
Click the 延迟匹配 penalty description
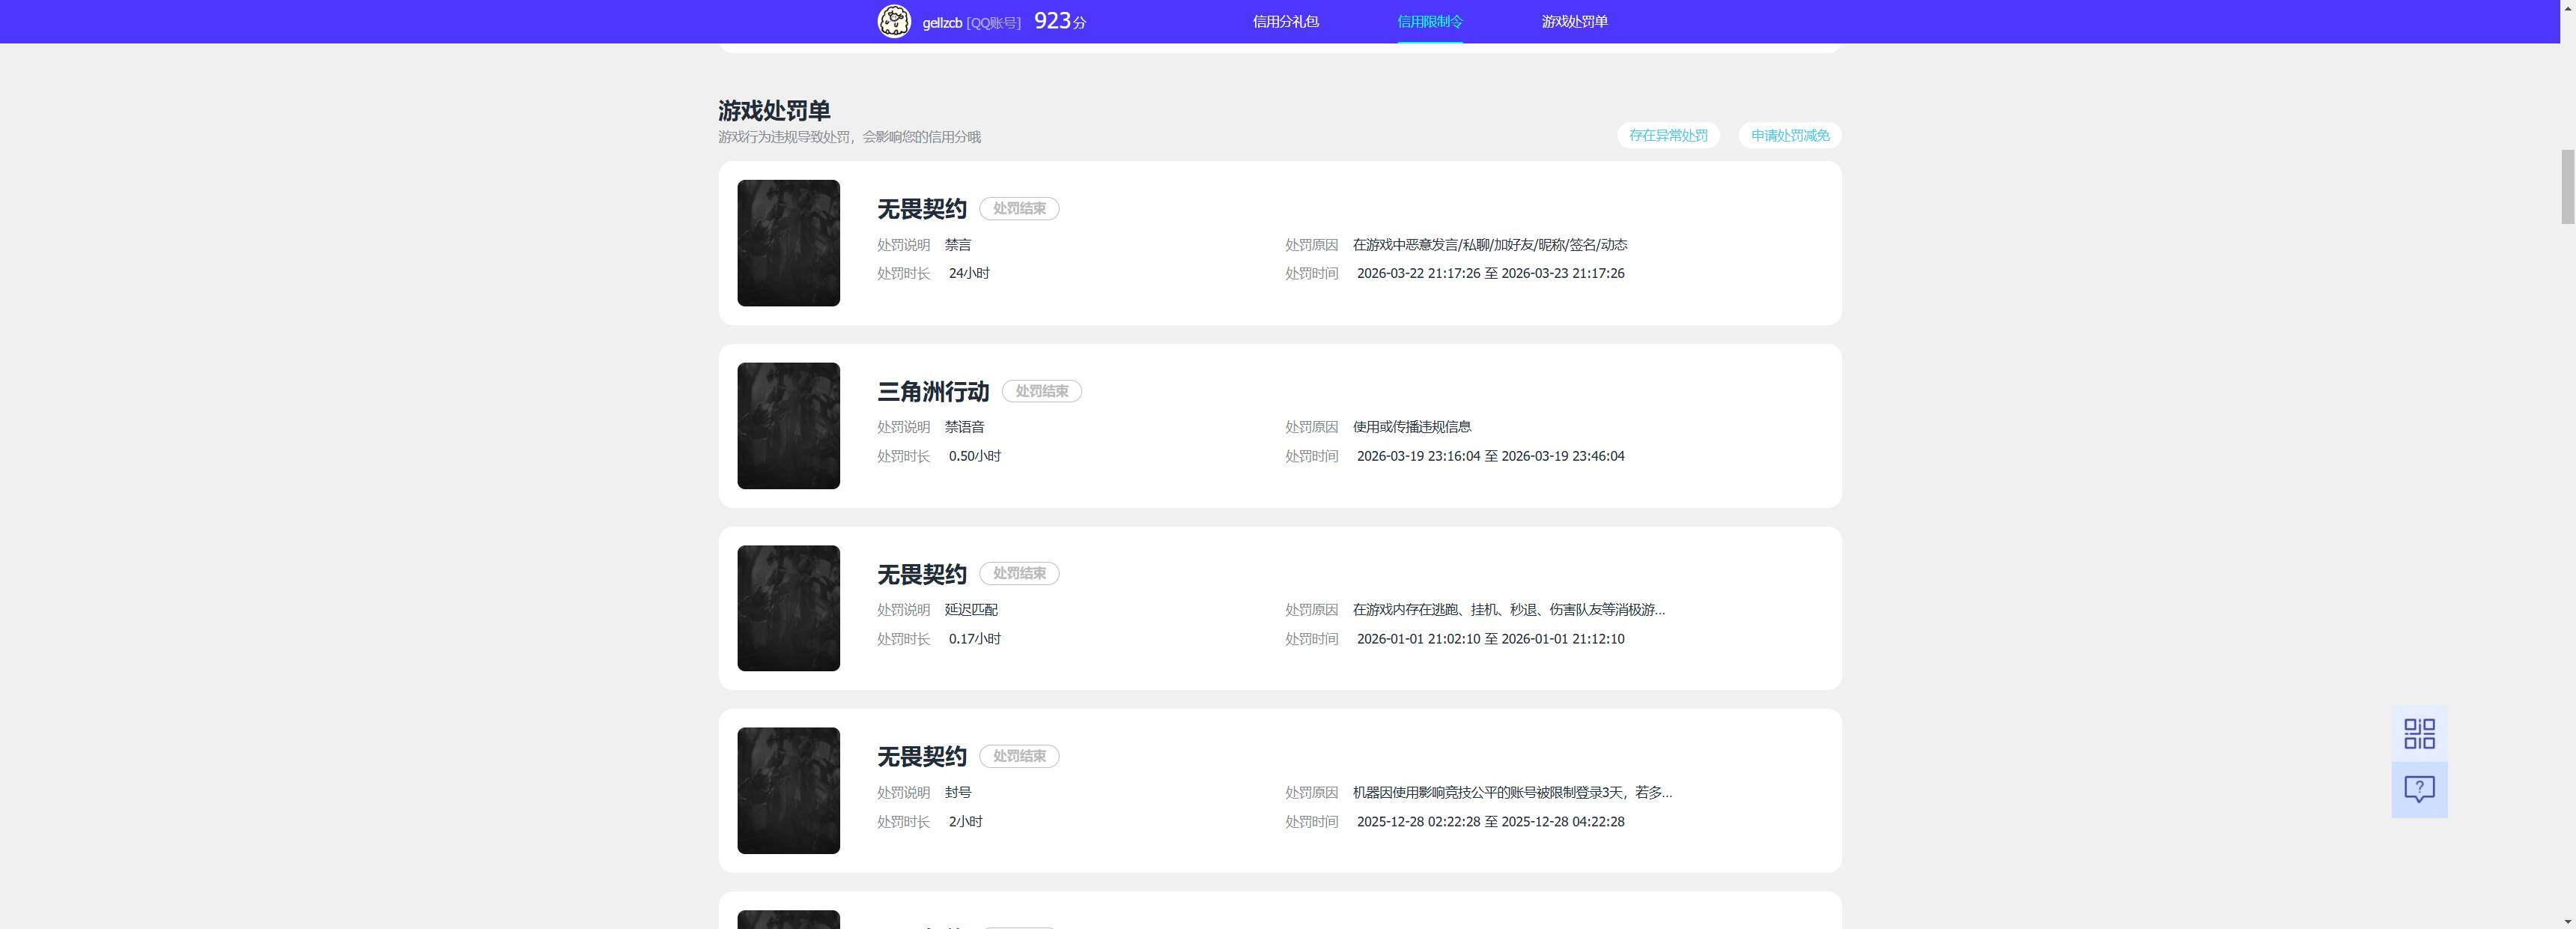pos(971,610)
